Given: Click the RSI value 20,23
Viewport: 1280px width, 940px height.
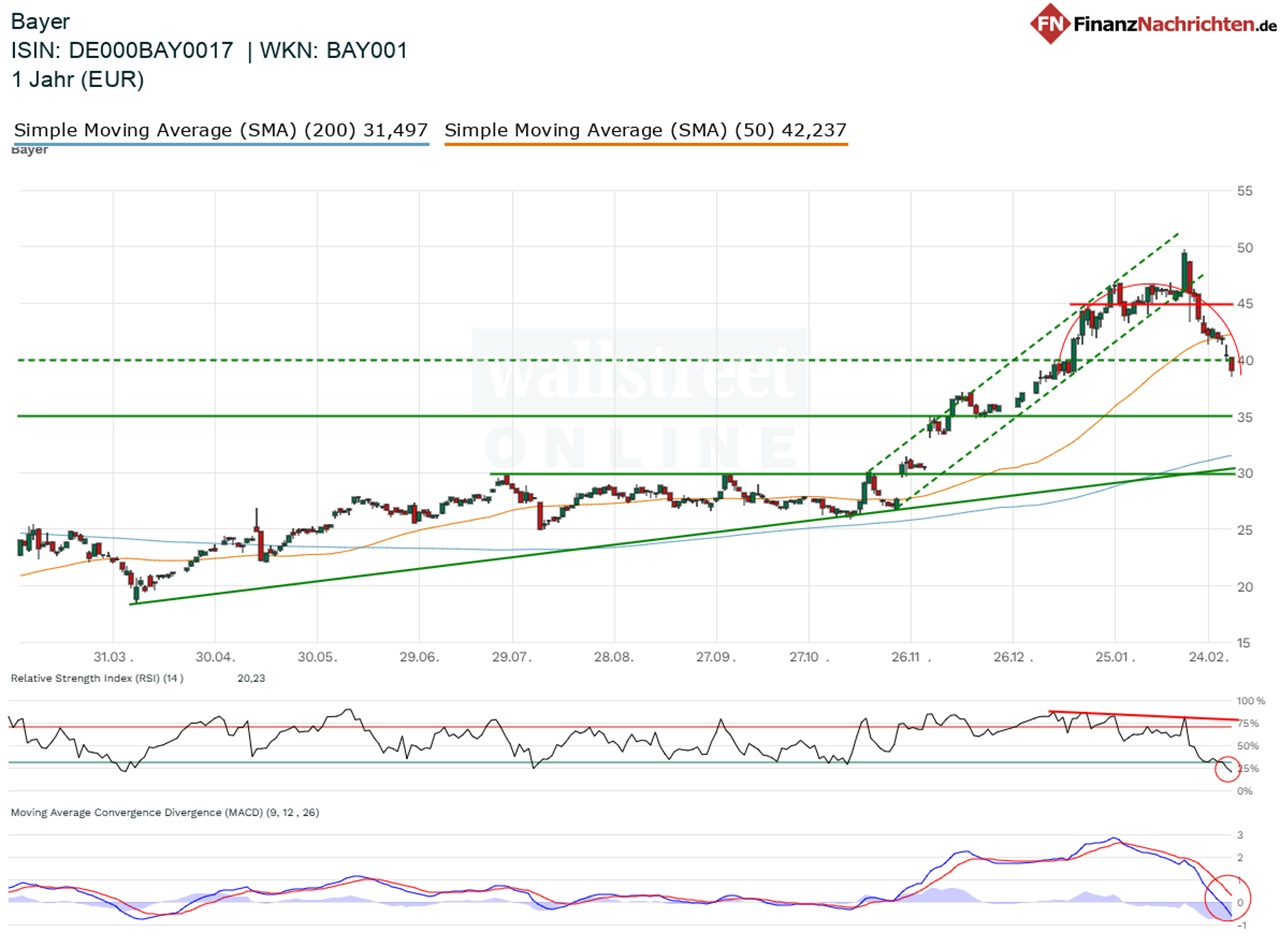Looking at the screenshot, I should coord(250,677).
